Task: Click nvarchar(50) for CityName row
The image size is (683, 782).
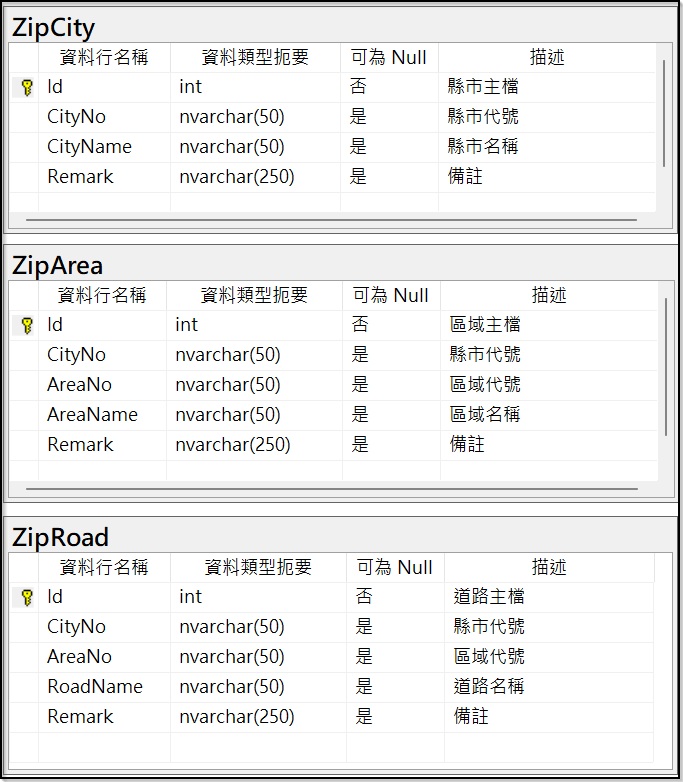Action: (x=255, y=147)
